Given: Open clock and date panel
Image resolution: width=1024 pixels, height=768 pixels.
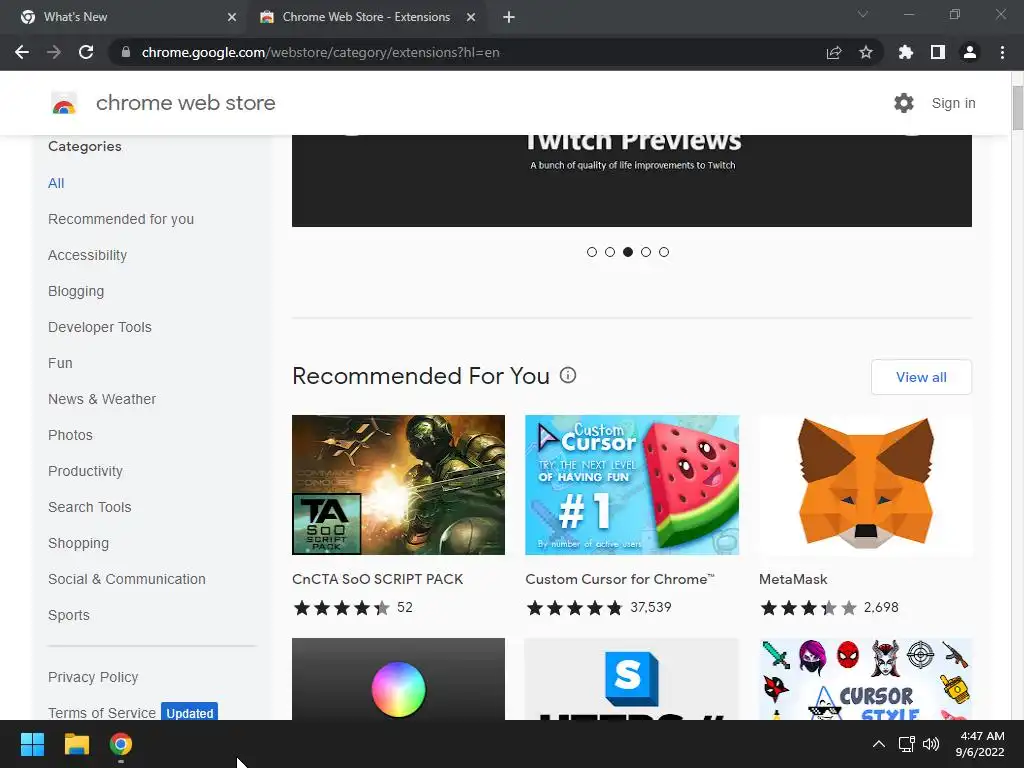Looking at the screenshot, I should click(x=980, y=744).
